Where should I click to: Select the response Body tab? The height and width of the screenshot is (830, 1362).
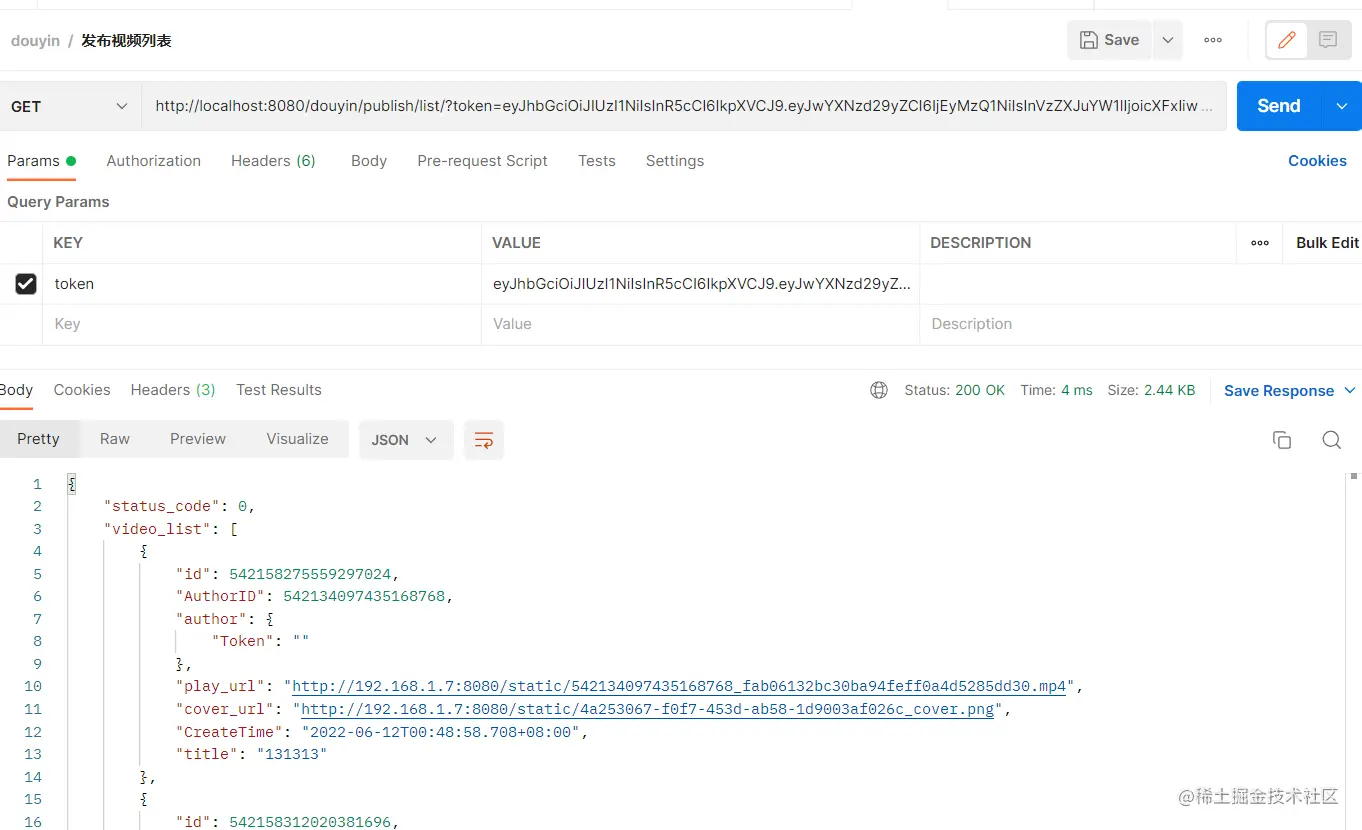(x=17, y=390)
